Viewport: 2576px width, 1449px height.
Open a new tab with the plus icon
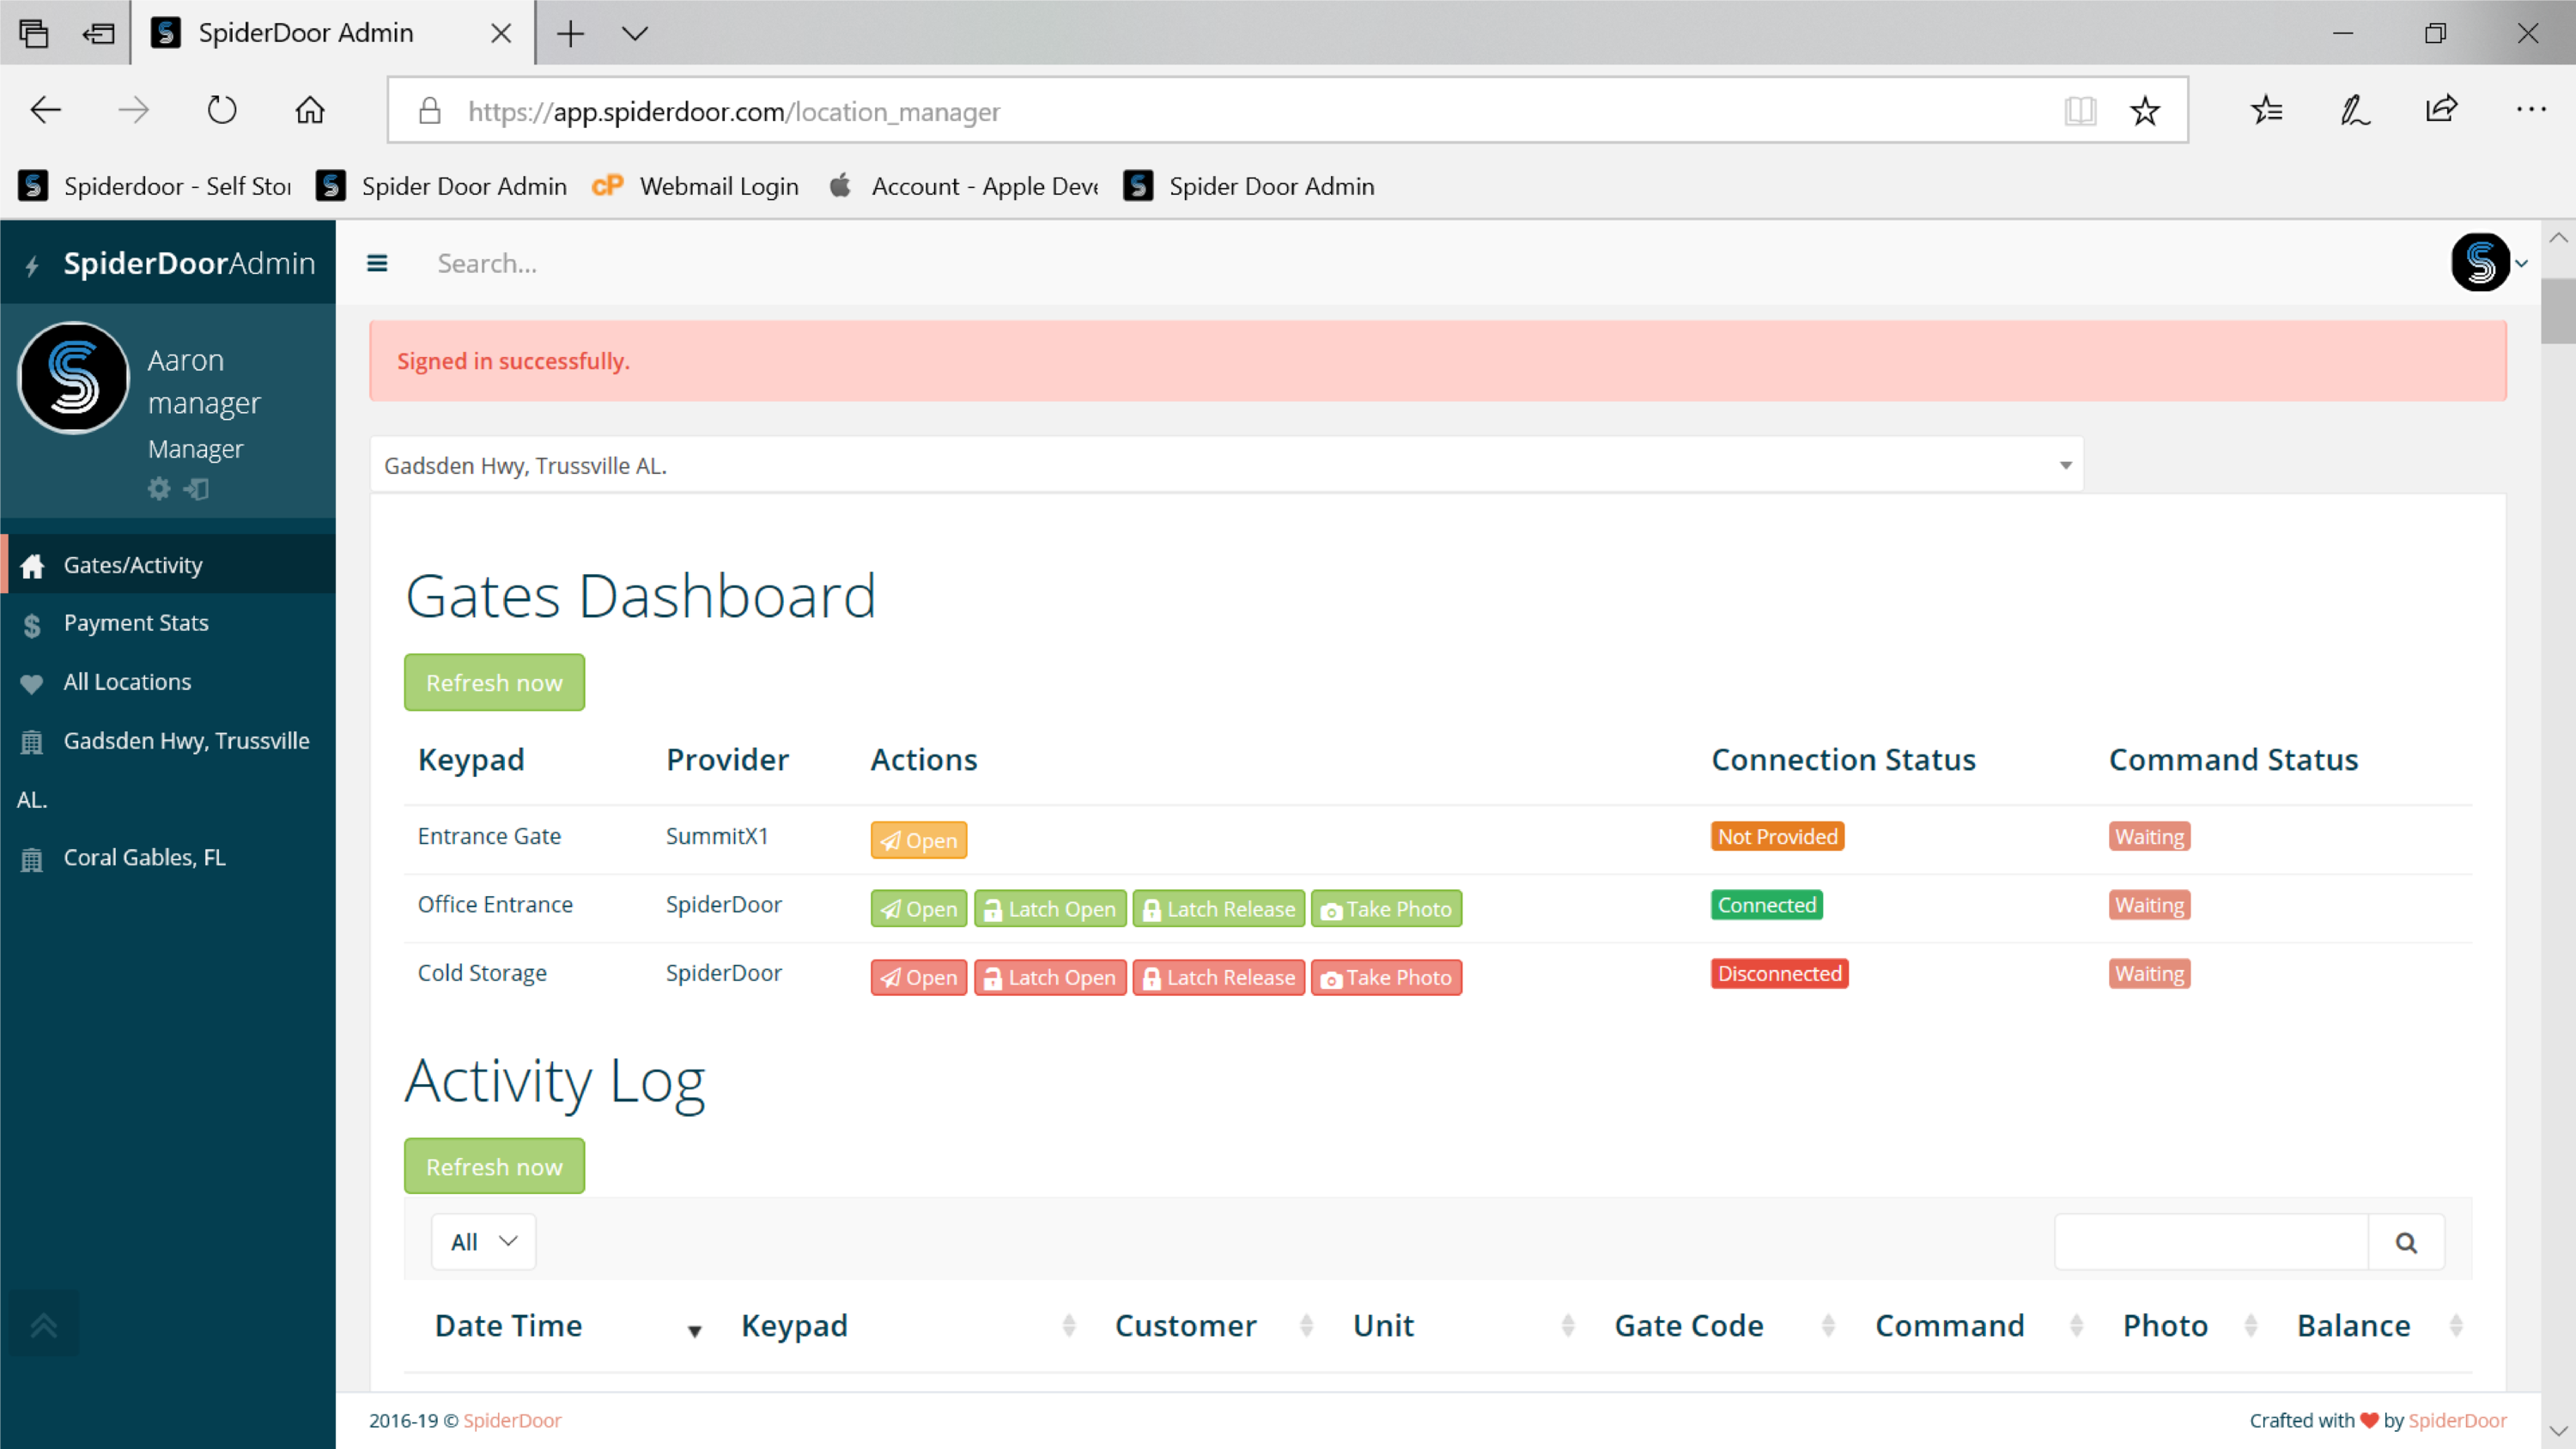[x=570, y=34]
